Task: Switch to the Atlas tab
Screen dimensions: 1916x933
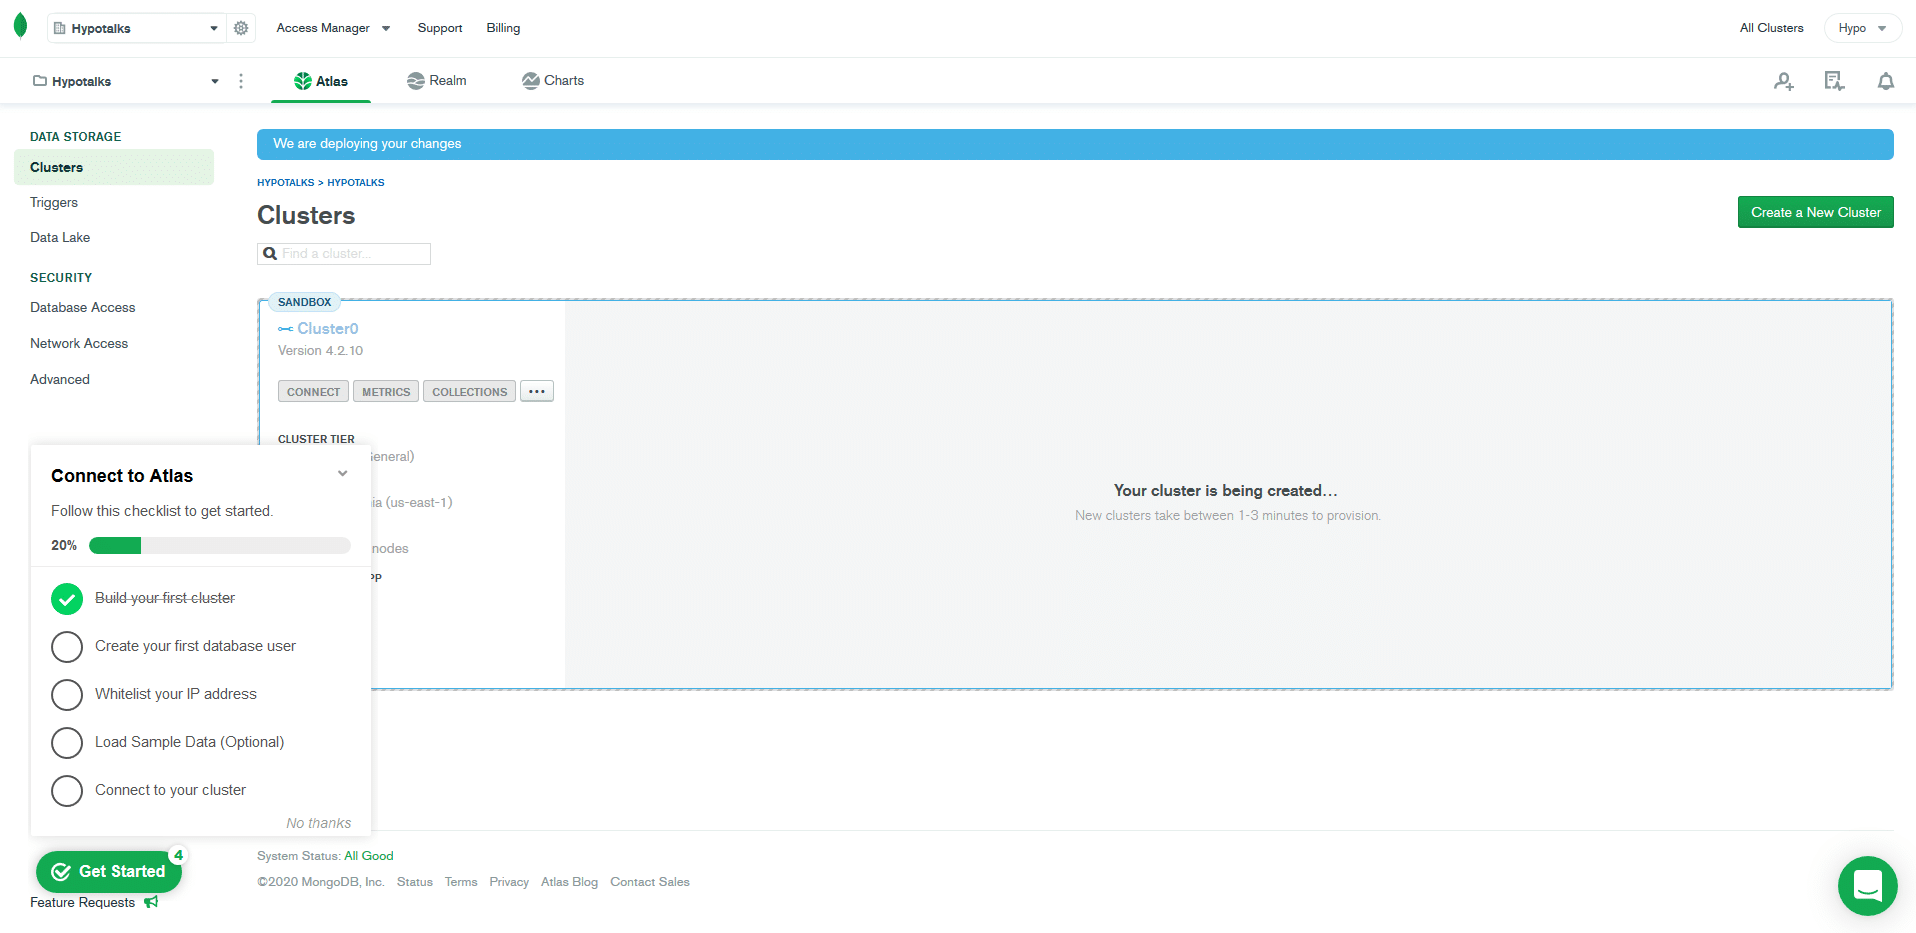Action: pyautogui.click(x=321, y=81)
